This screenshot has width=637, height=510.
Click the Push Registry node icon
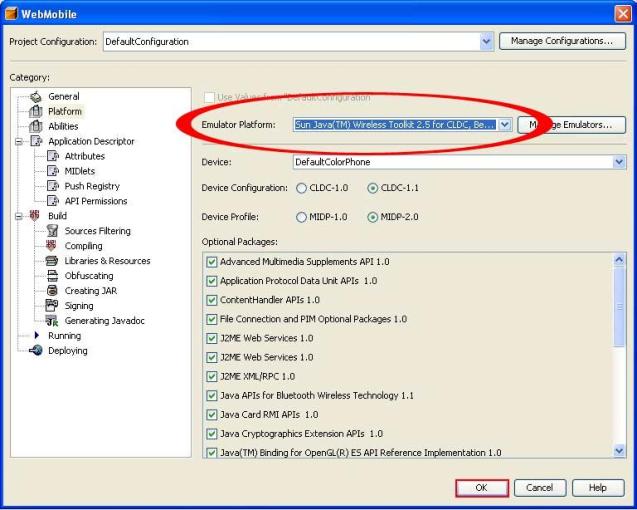pos(53,186)
